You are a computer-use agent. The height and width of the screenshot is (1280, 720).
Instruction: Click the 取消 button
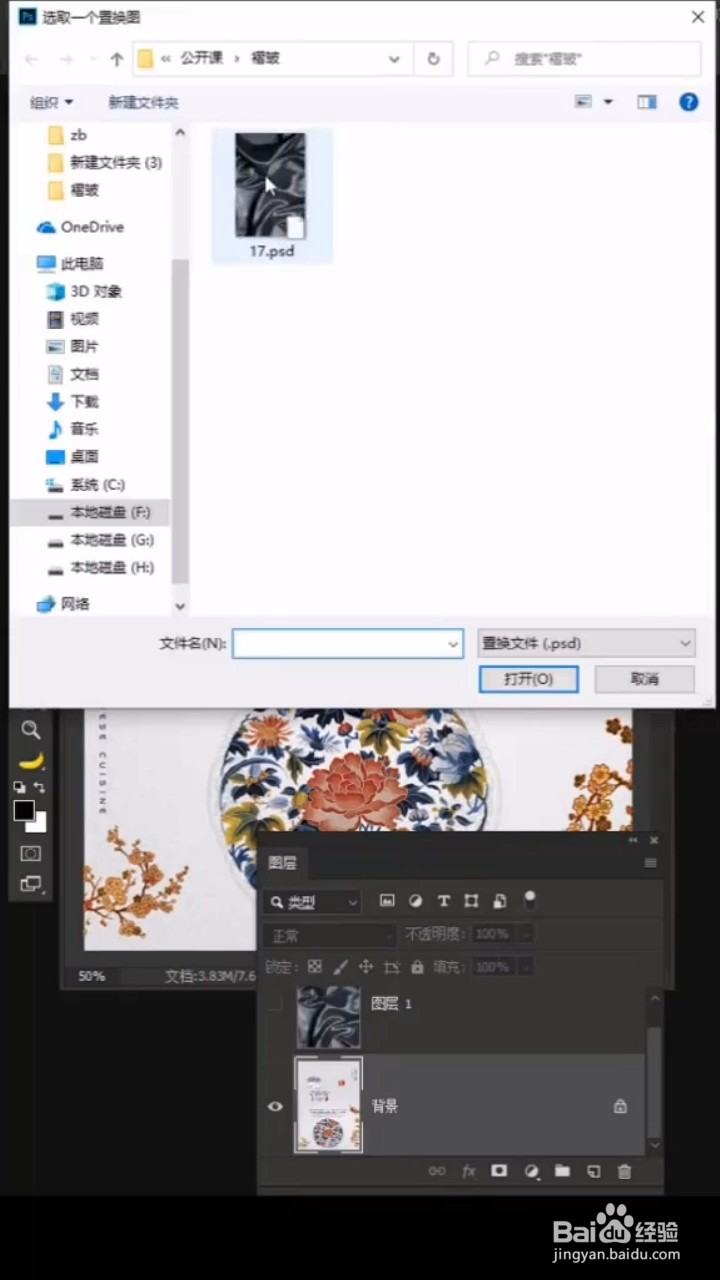pos(645,679)
